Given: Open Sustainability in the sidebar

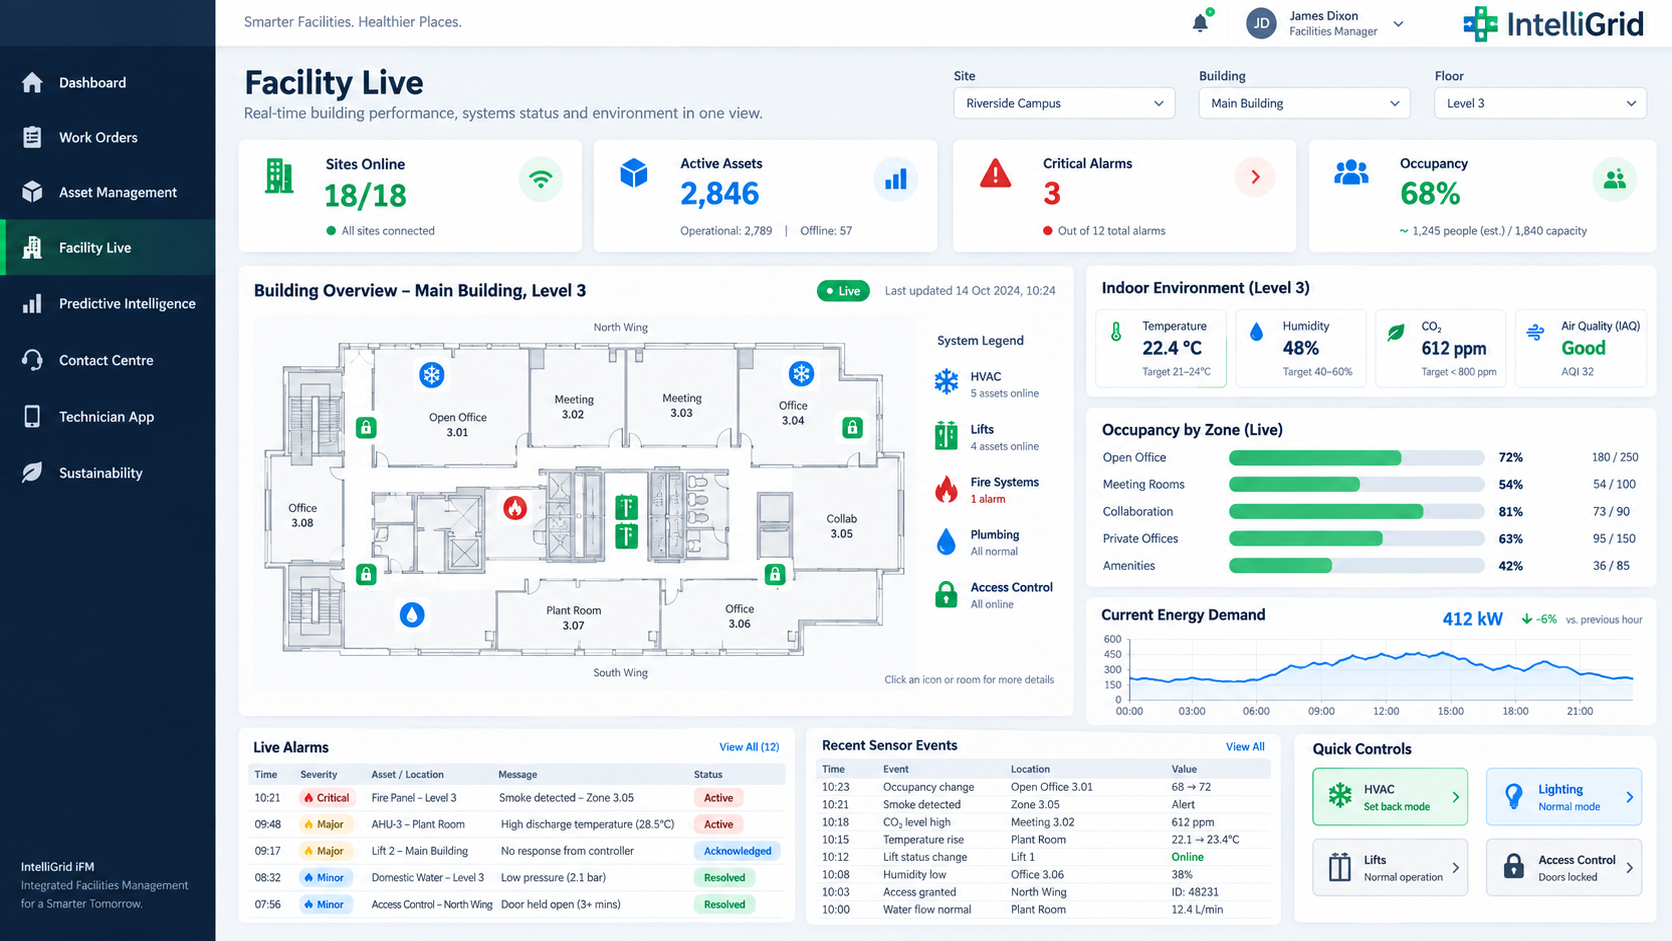Looking at the screenshot, I should pos(108,473).
